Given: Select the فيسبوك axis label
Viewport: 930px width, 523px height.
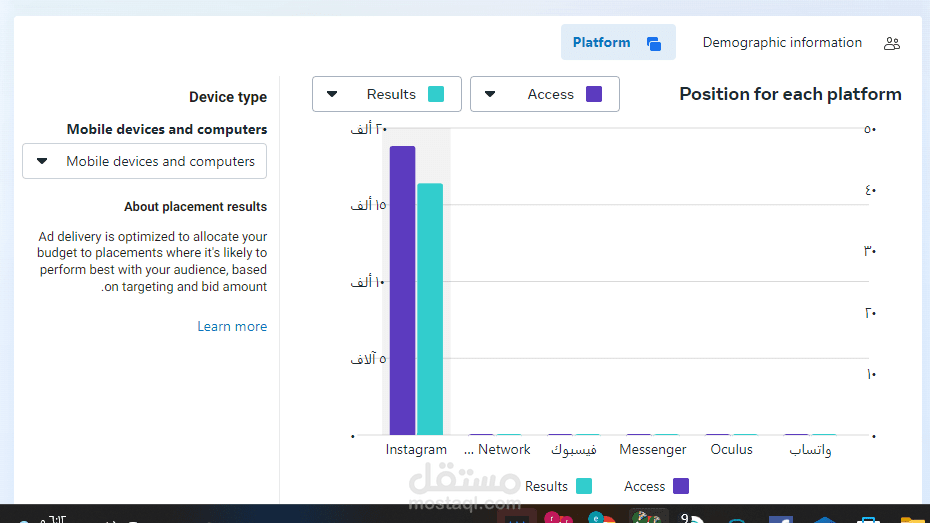Looking at the screenshot, I should pos(574,450).
